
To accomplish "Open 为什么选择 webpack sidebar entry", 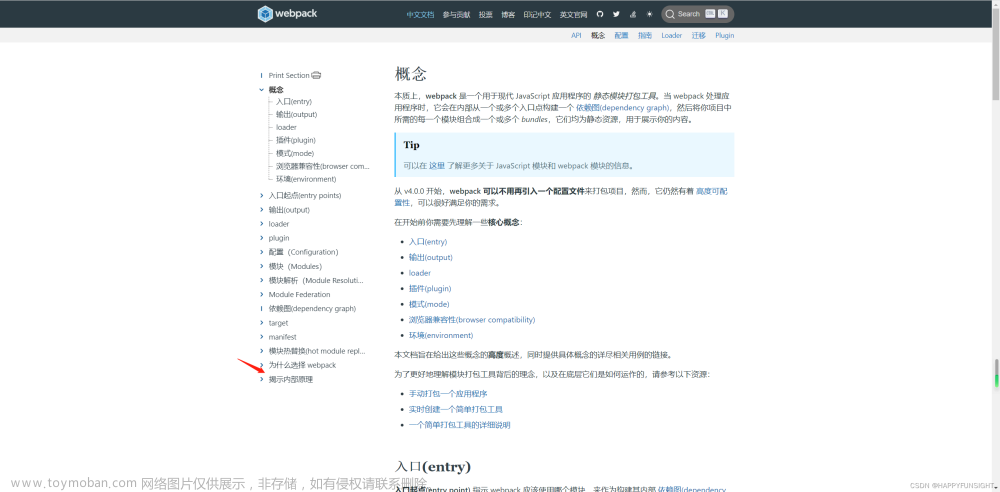I will (302, 365).
